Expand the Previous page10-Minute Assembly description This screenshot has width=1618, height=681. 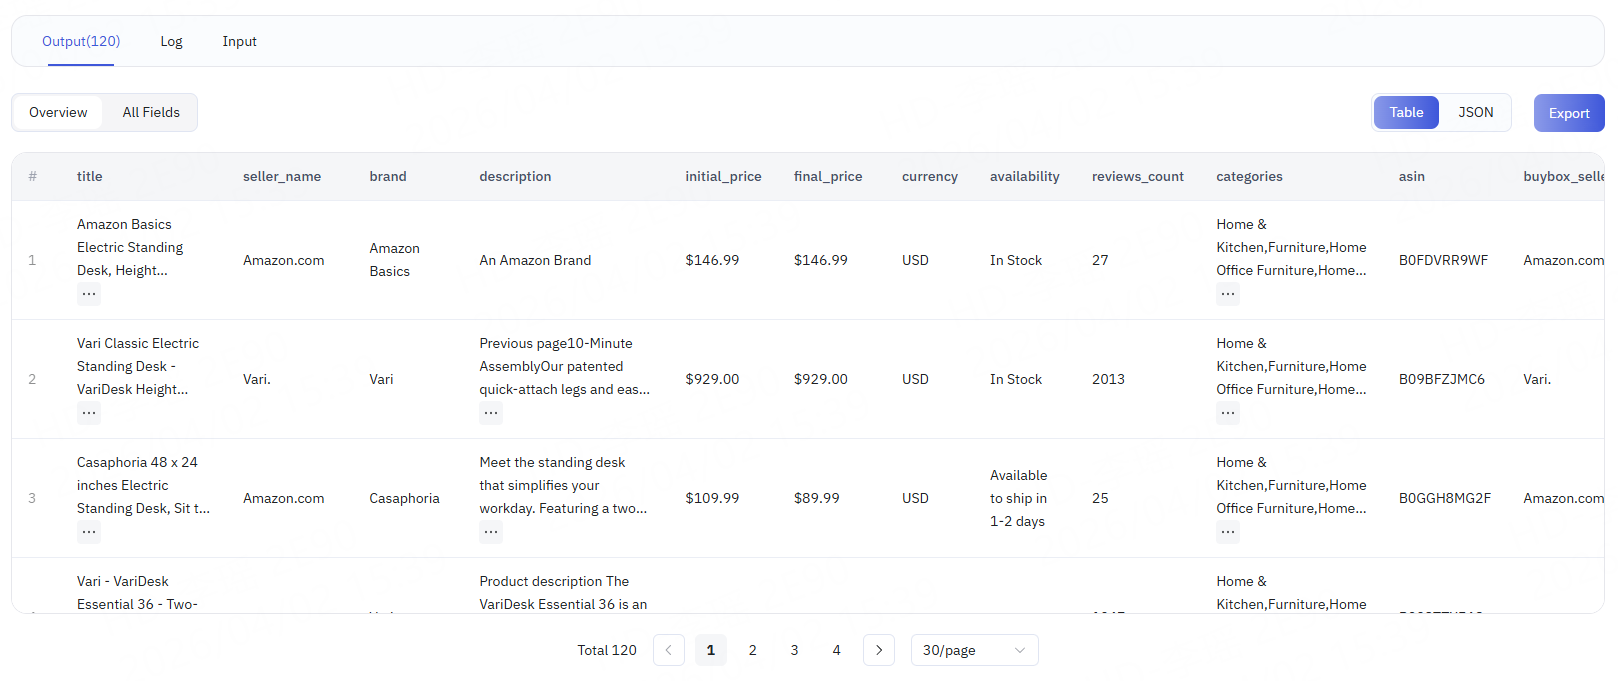point(491,413)
